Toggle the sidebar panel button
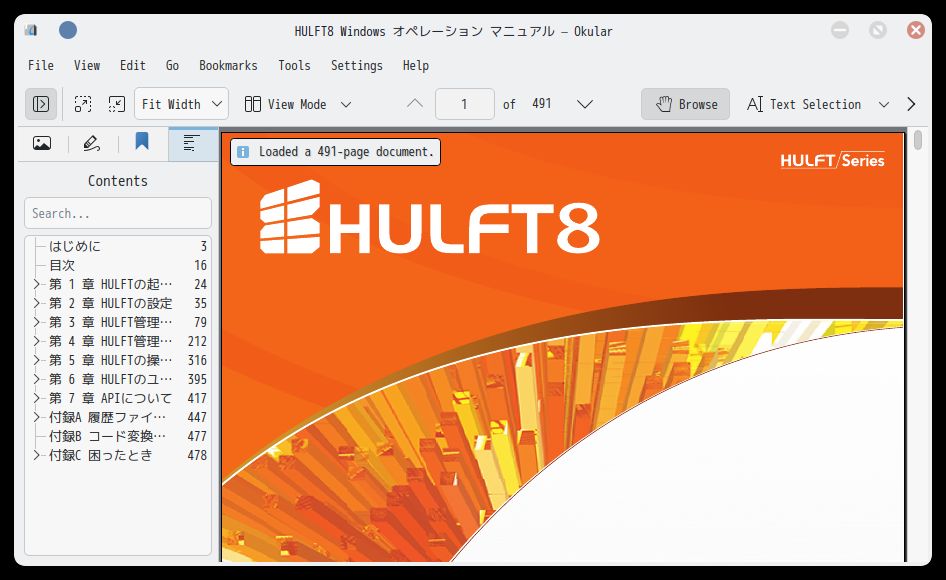 41,104
